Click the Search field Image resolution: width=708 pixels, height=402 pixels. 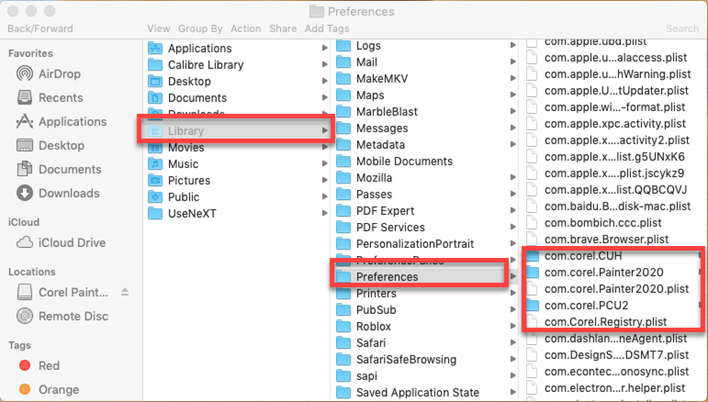pyautogui.click(x=682, y=28)
